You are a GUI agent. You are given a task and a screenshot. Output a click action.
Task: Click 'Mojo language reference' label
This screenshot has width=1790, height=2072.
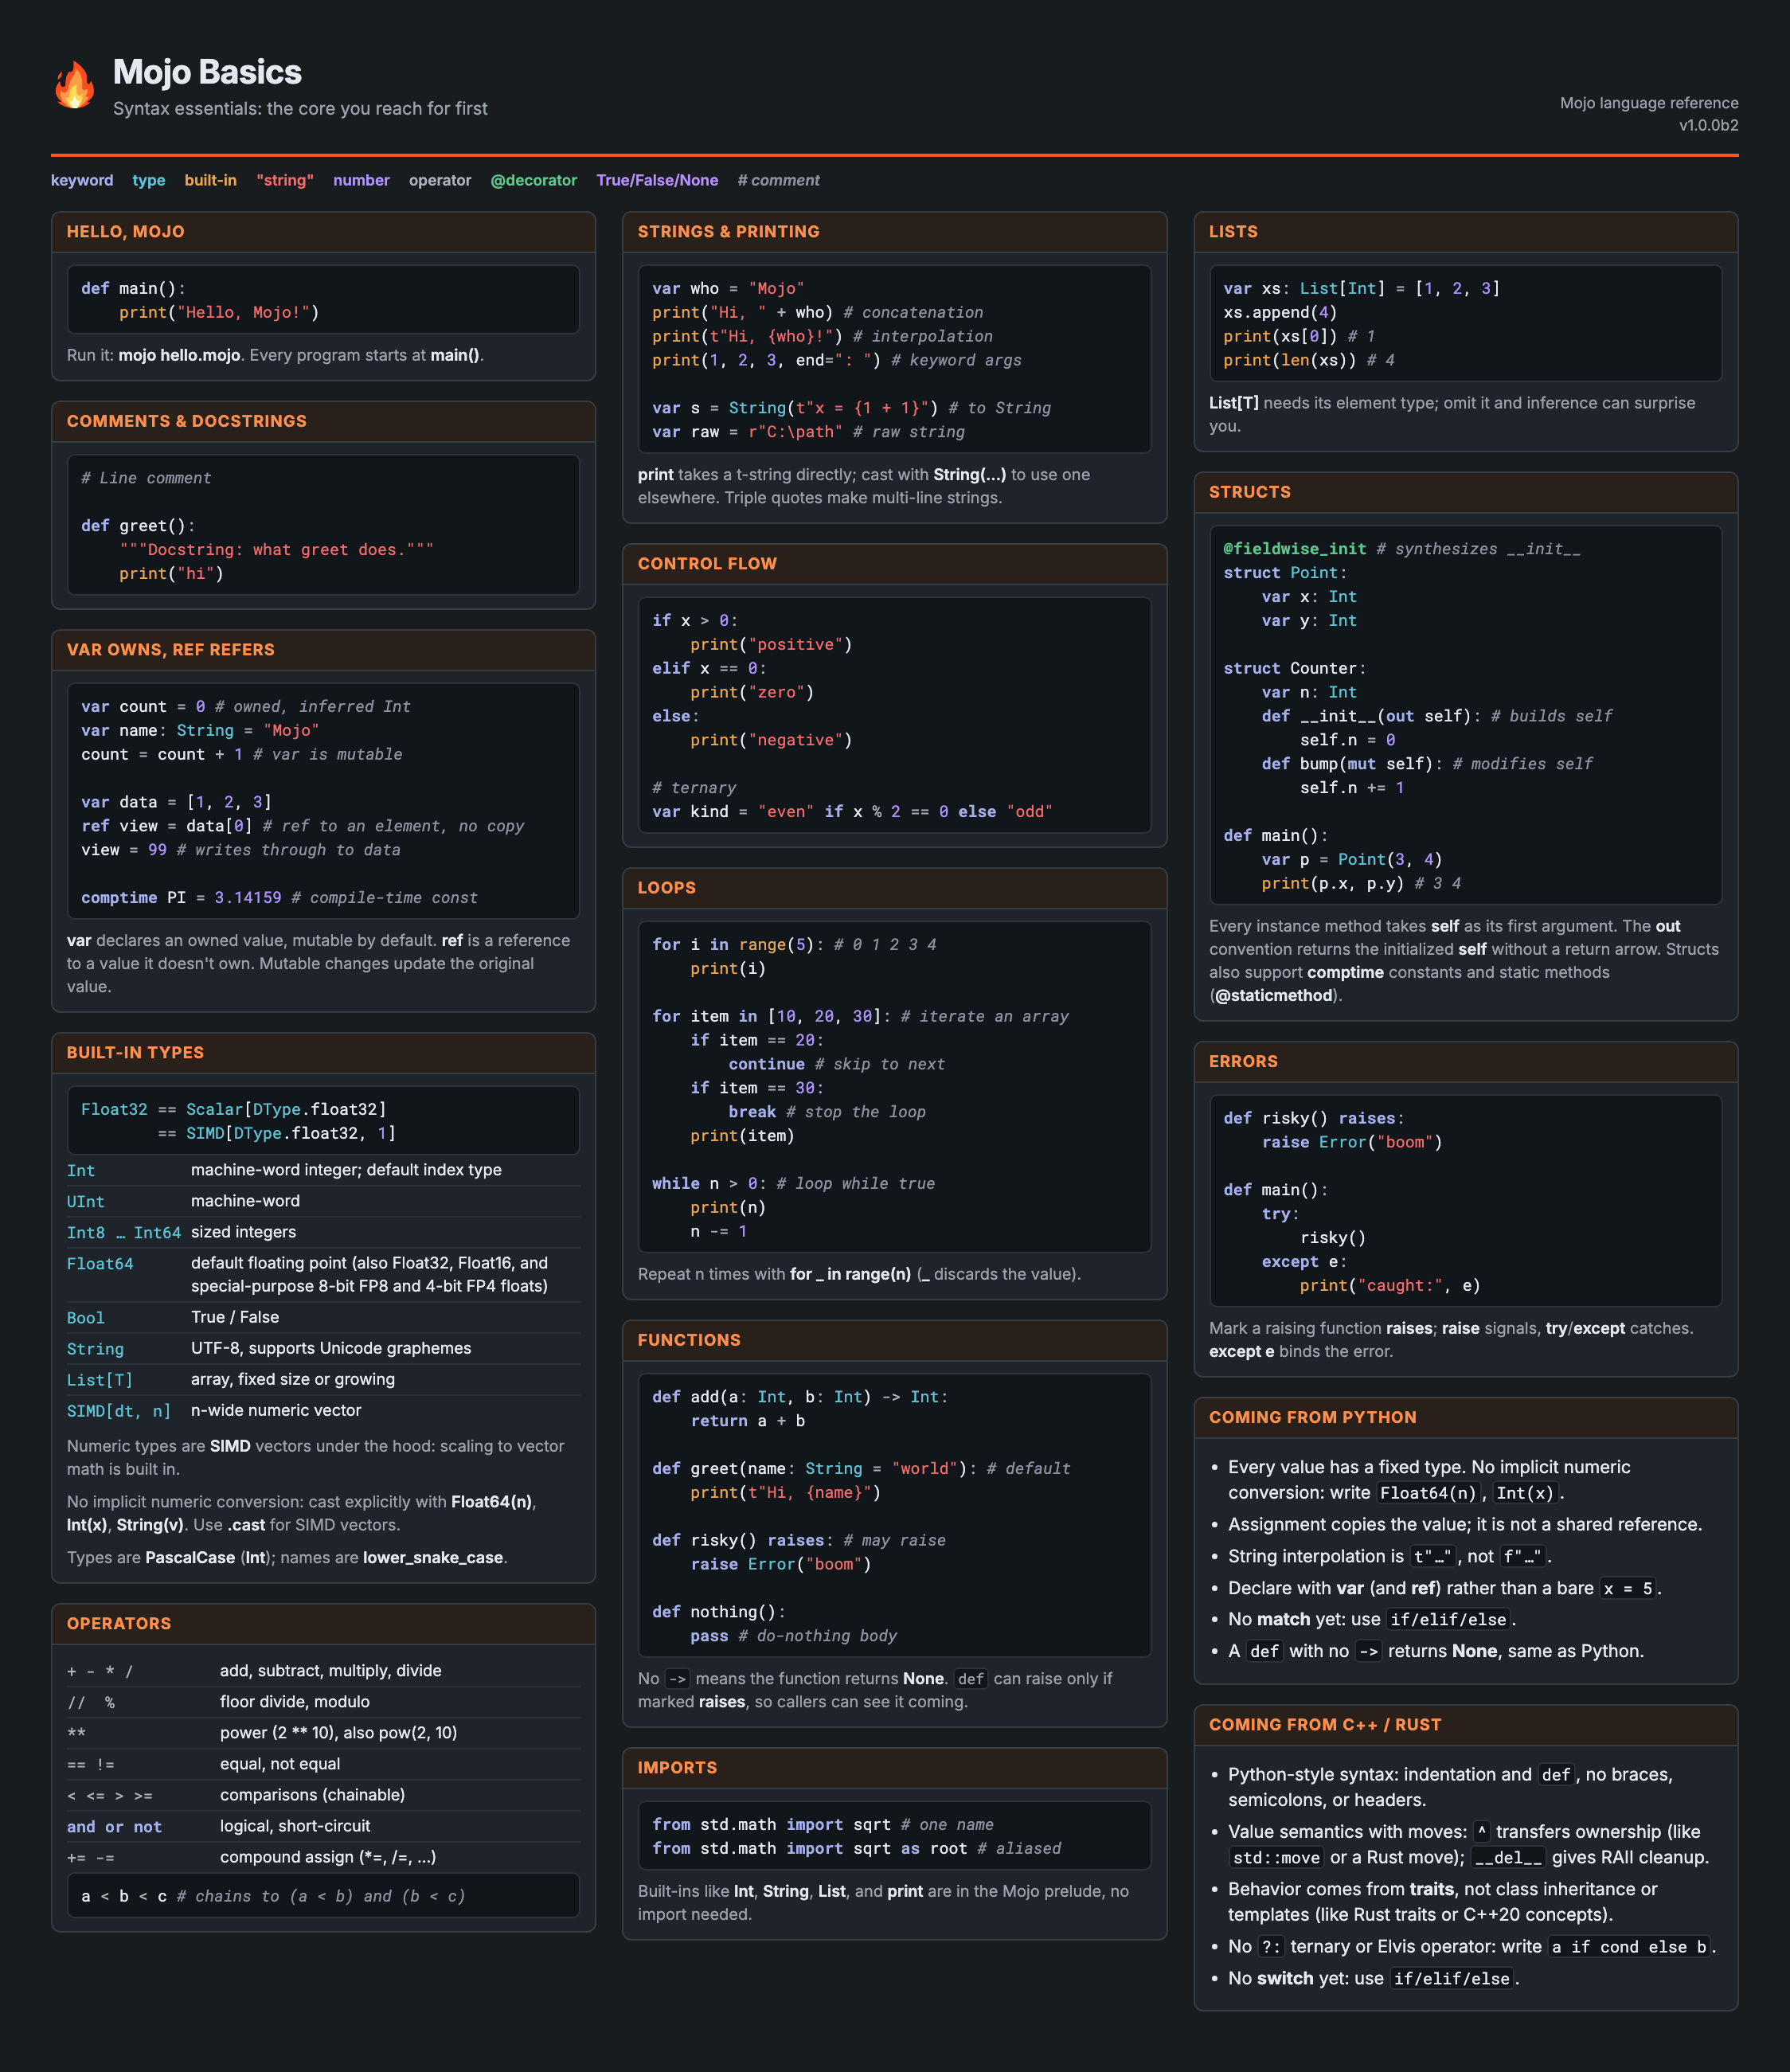pyautogui.click(x=1648, y=103)
